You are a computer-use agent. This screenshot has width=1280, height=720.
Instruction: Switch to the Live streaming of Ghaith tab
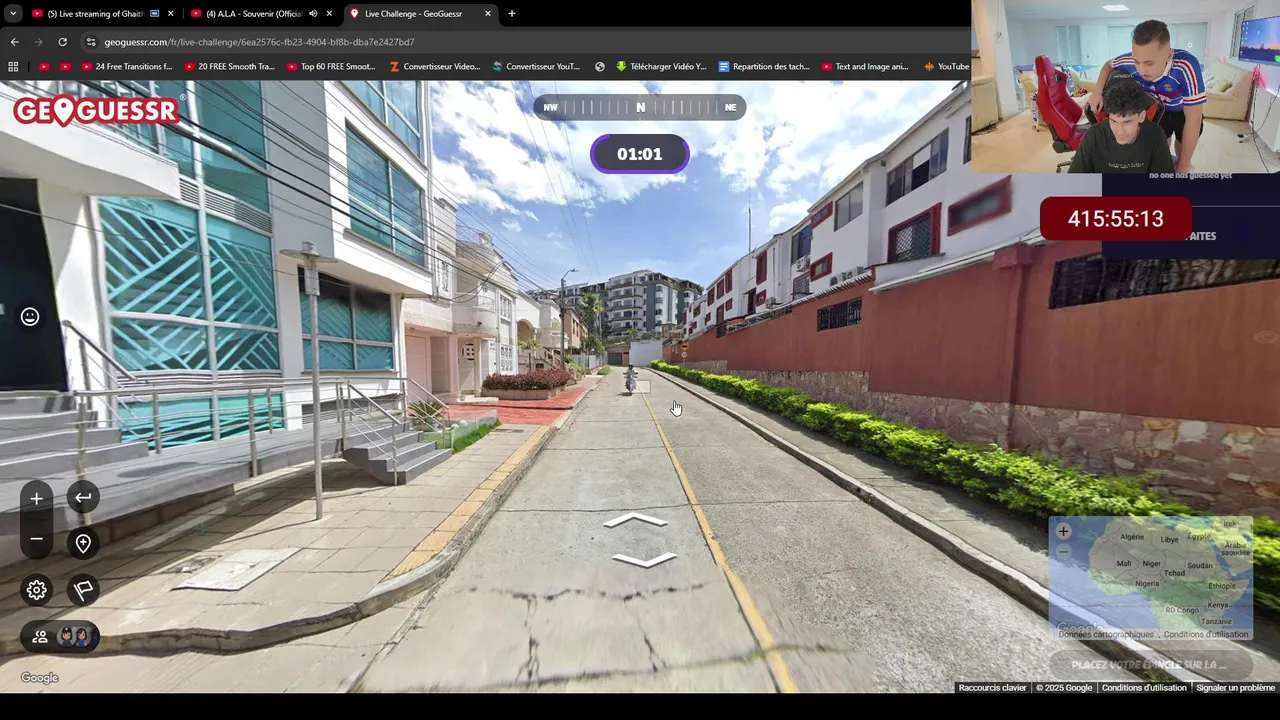[103, 14]
